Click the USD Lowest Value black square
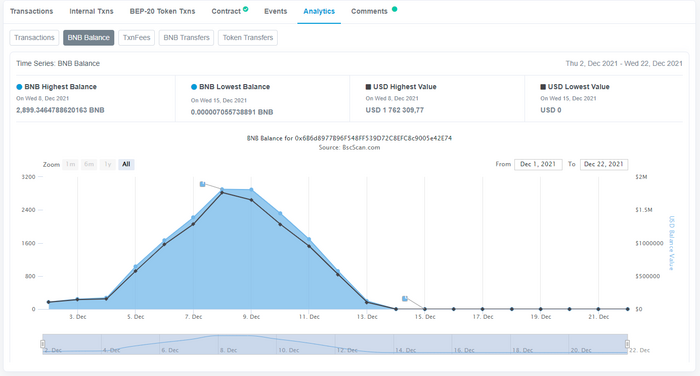 point(543,87)
